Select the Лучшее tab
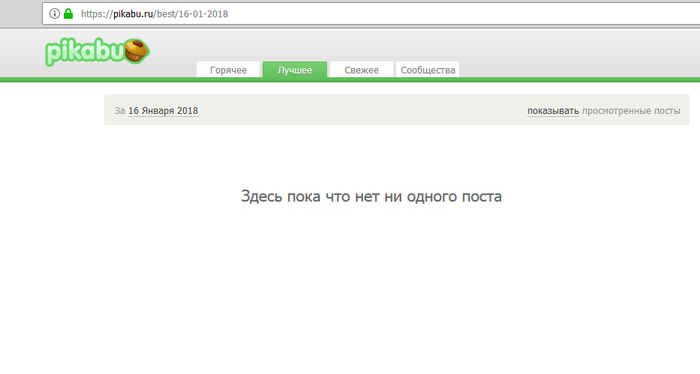Image resolution: width=700 pixels, height=374 pixels. (295, 70)
